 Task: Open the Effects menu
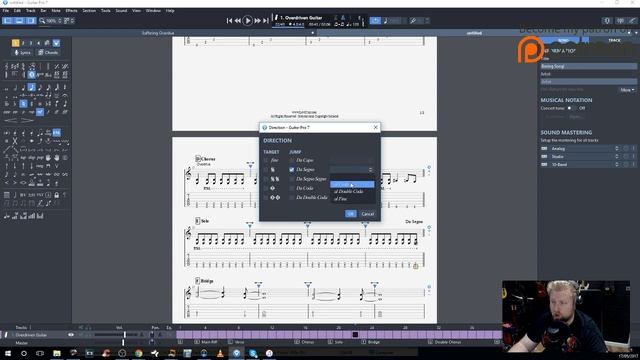pyautogui.click(x=71, y=11)
